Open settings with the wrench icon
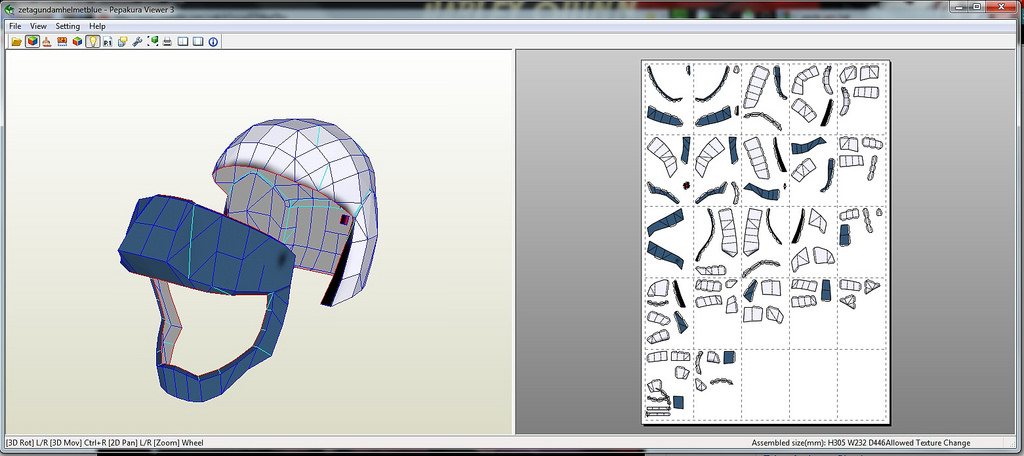Image resolution: width=1024 pixels, height=456 pixels. click(x=137, y=42)
